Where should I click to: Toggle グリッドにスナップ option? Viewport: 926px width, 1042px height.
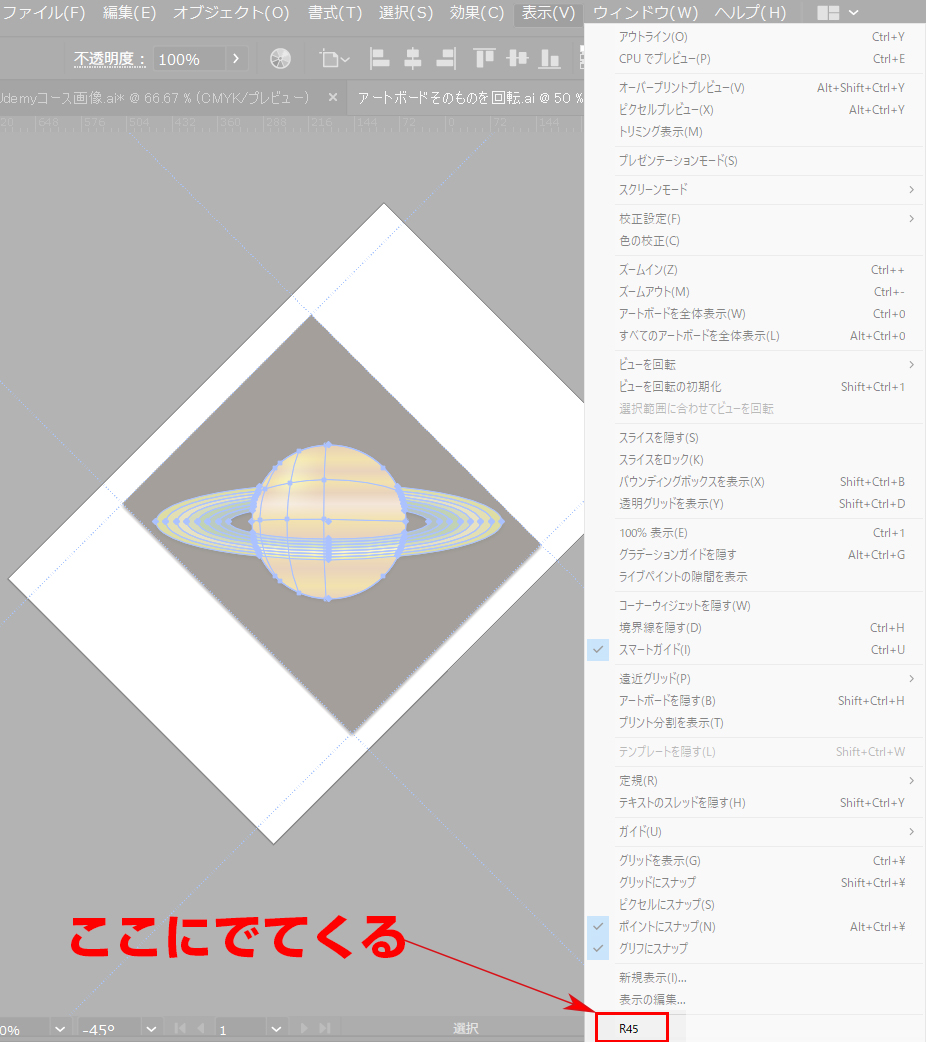pos(755,883)
